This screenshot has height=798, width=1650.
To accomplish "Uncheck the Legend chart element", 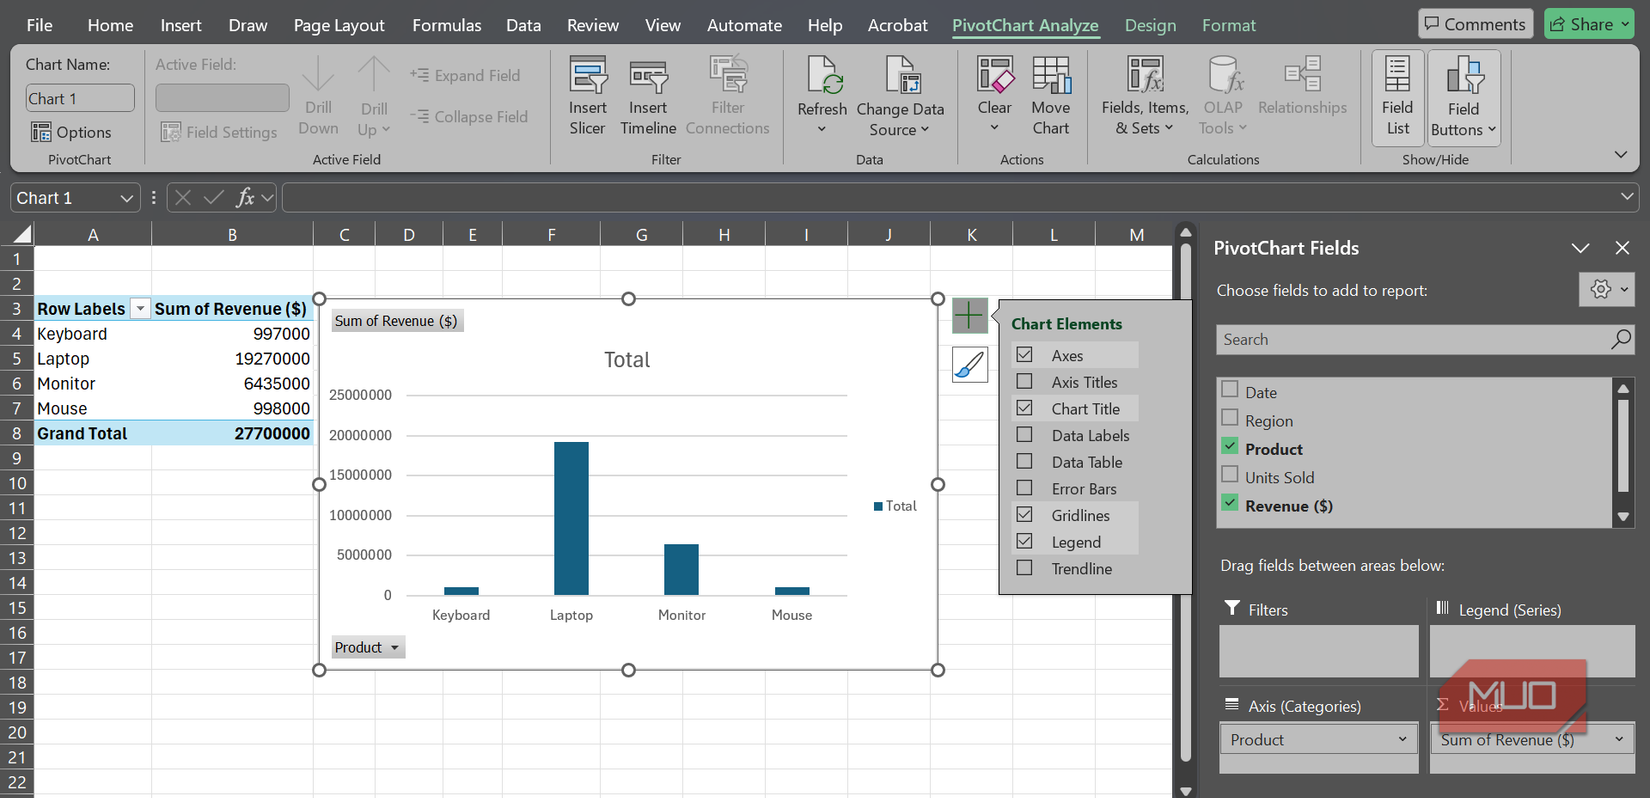I will (x=1025, y=542).
